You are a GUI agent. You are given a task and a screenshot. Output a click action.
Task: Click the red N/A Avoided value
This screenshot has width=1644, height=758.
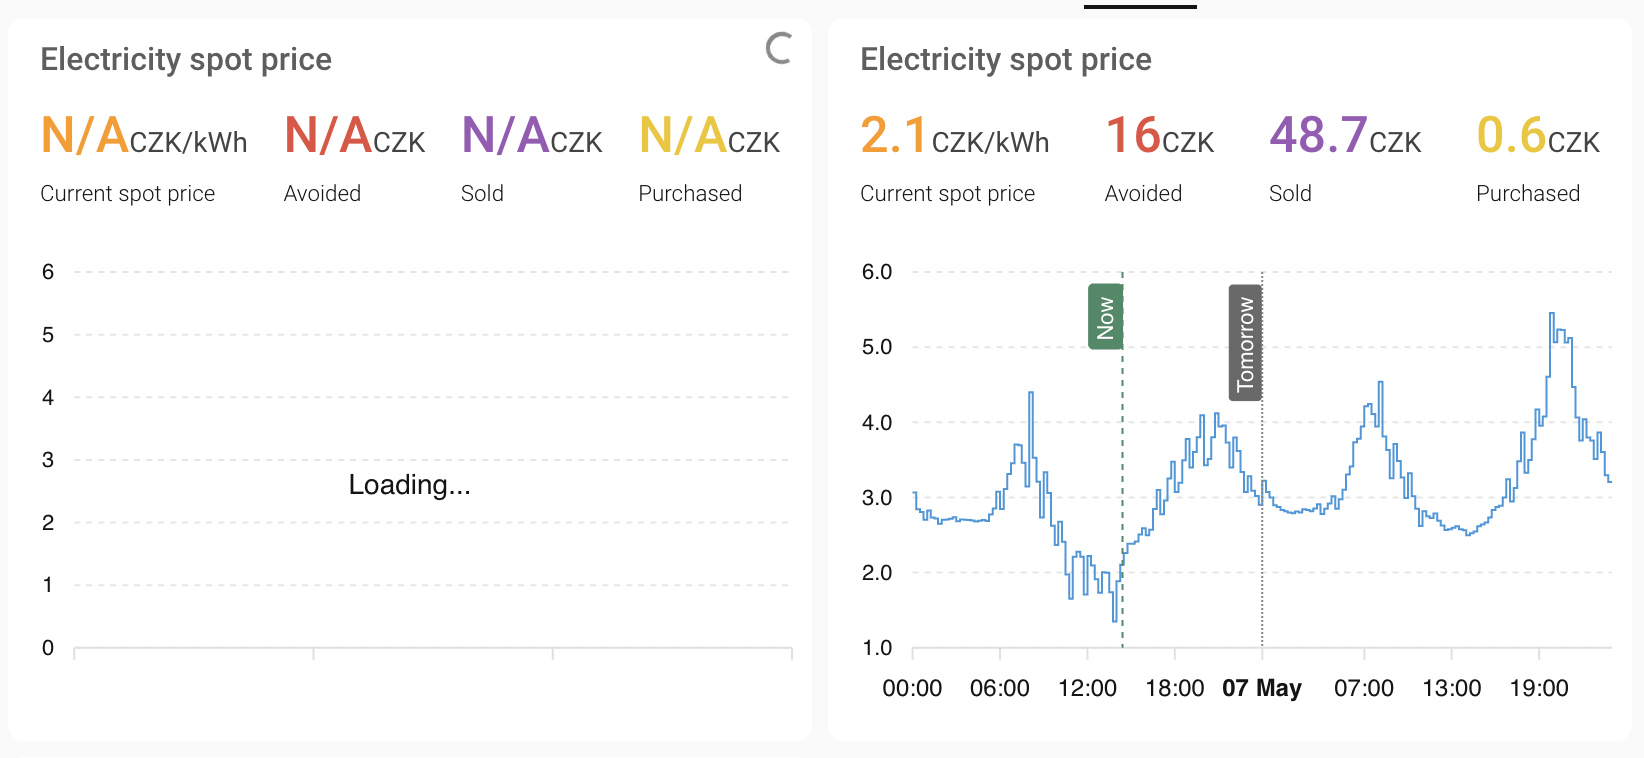pyautogui.click(x=355, y=136)
